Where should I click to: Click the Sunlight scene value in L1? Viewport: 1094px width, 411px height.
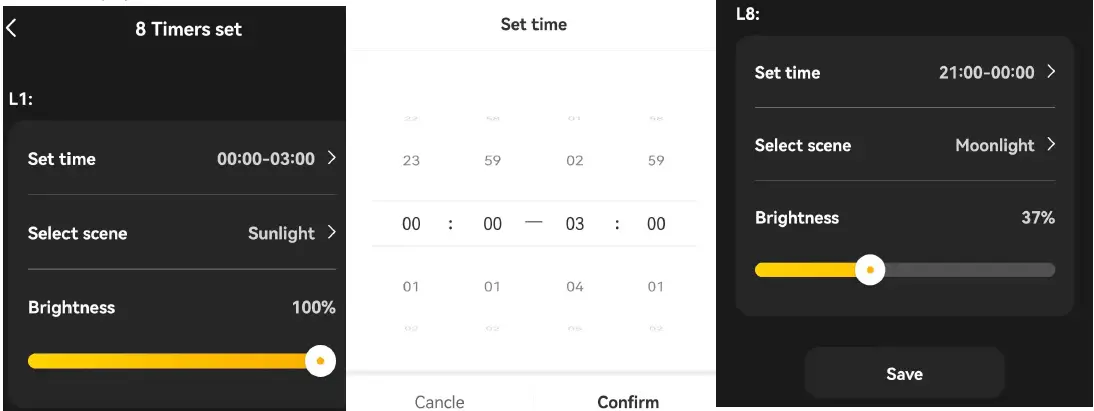coord(281,233)
